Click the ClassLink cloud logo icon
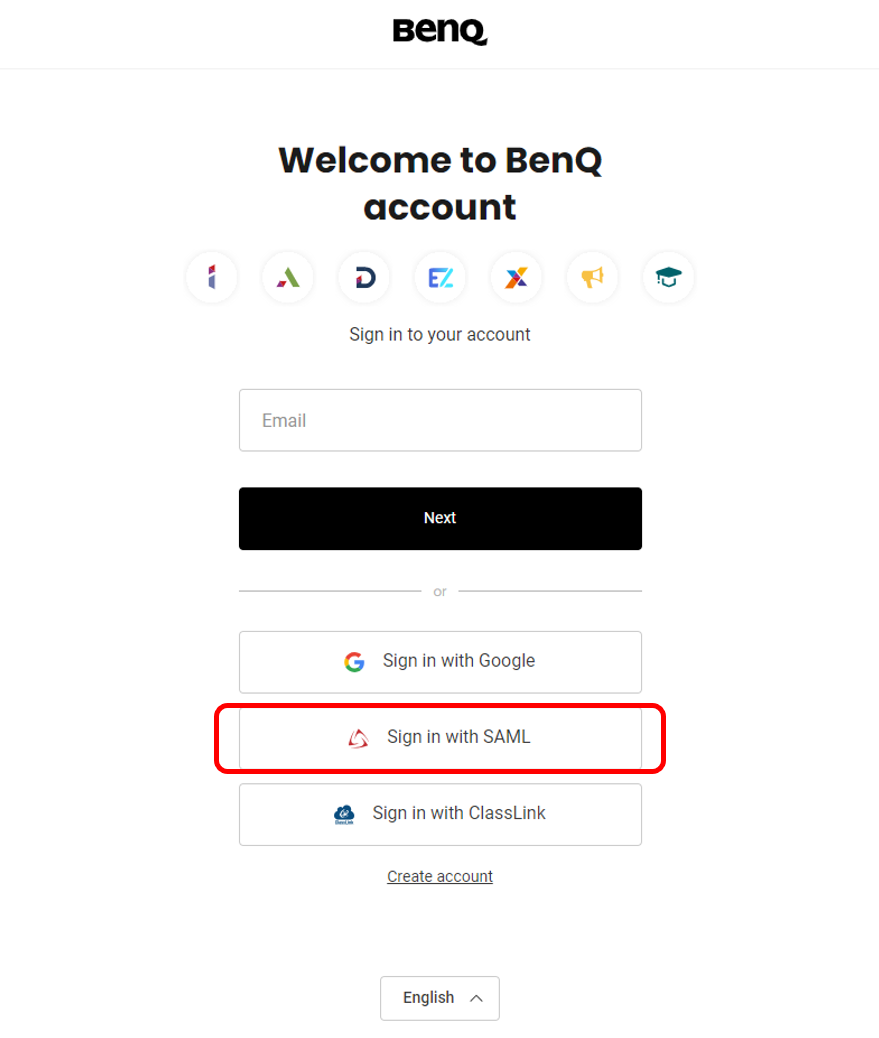 [344, 814]
